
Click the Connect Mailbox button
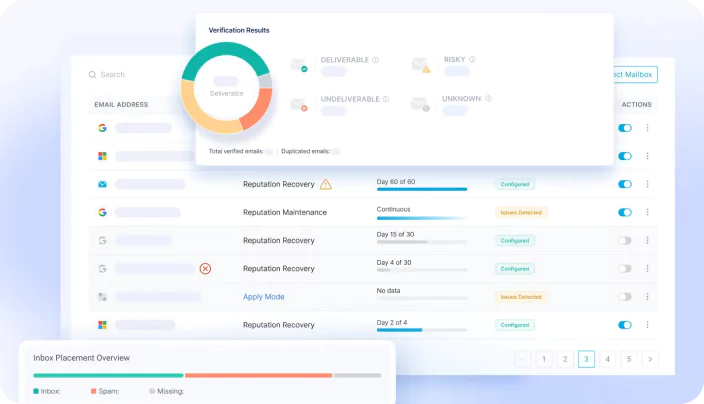636,75
